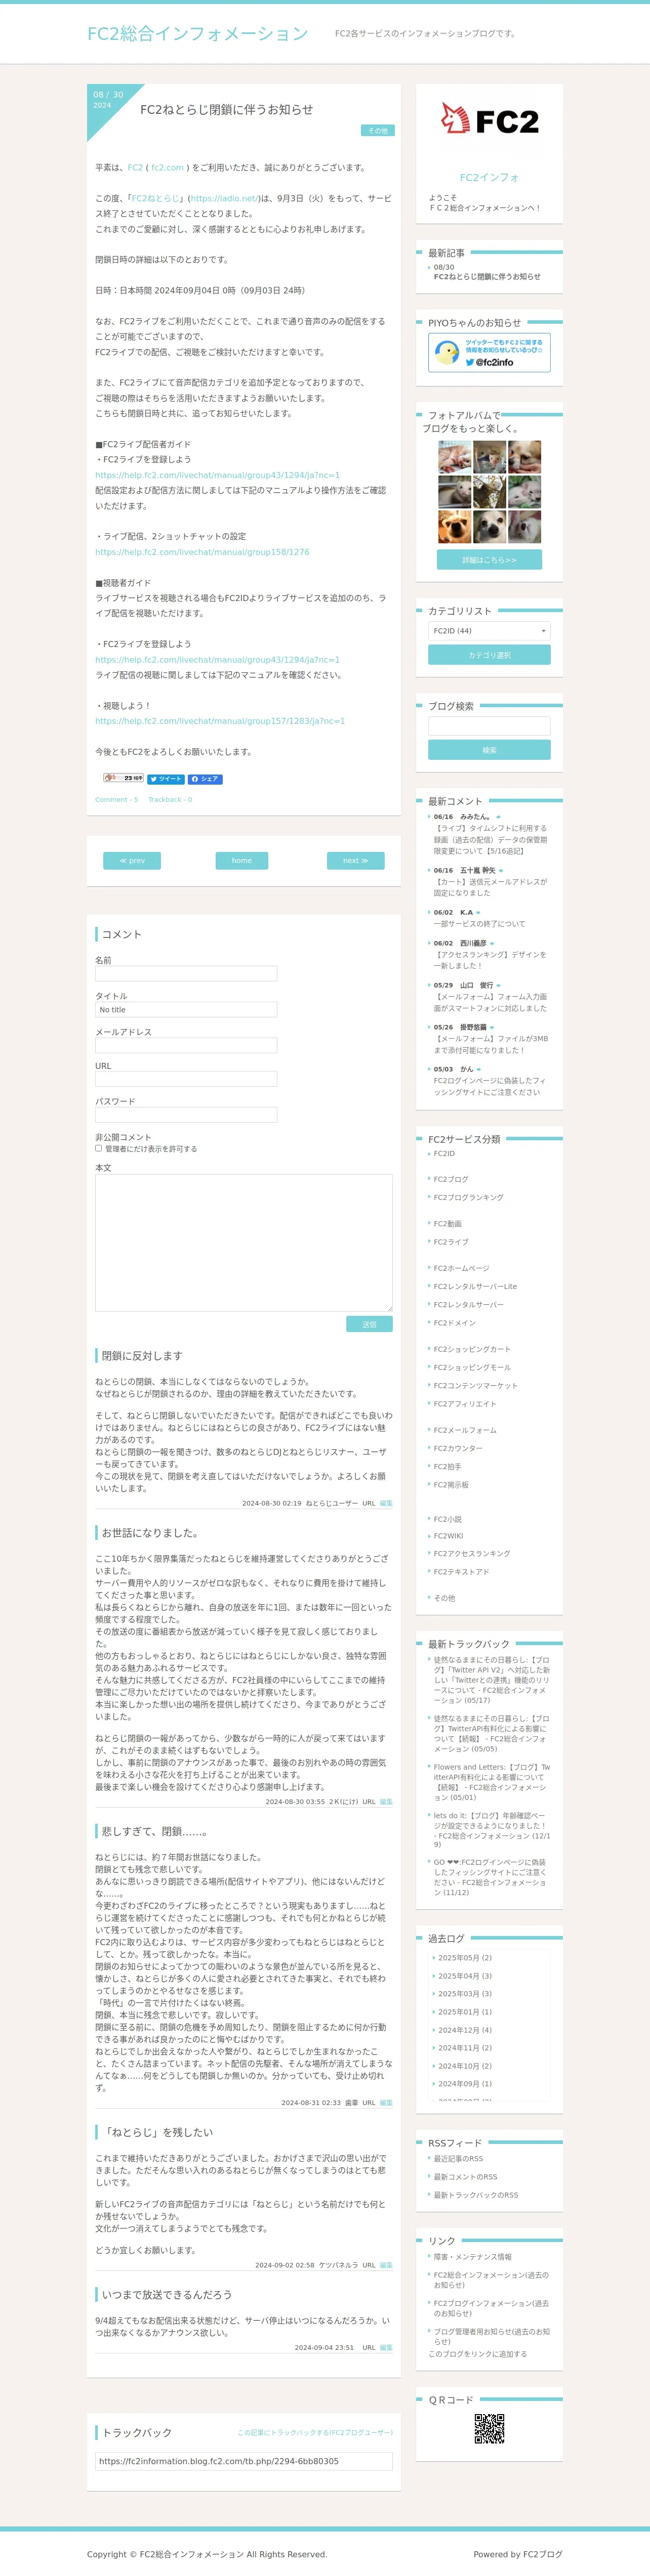Click the メールアドレス input field

click(186, 1045)
